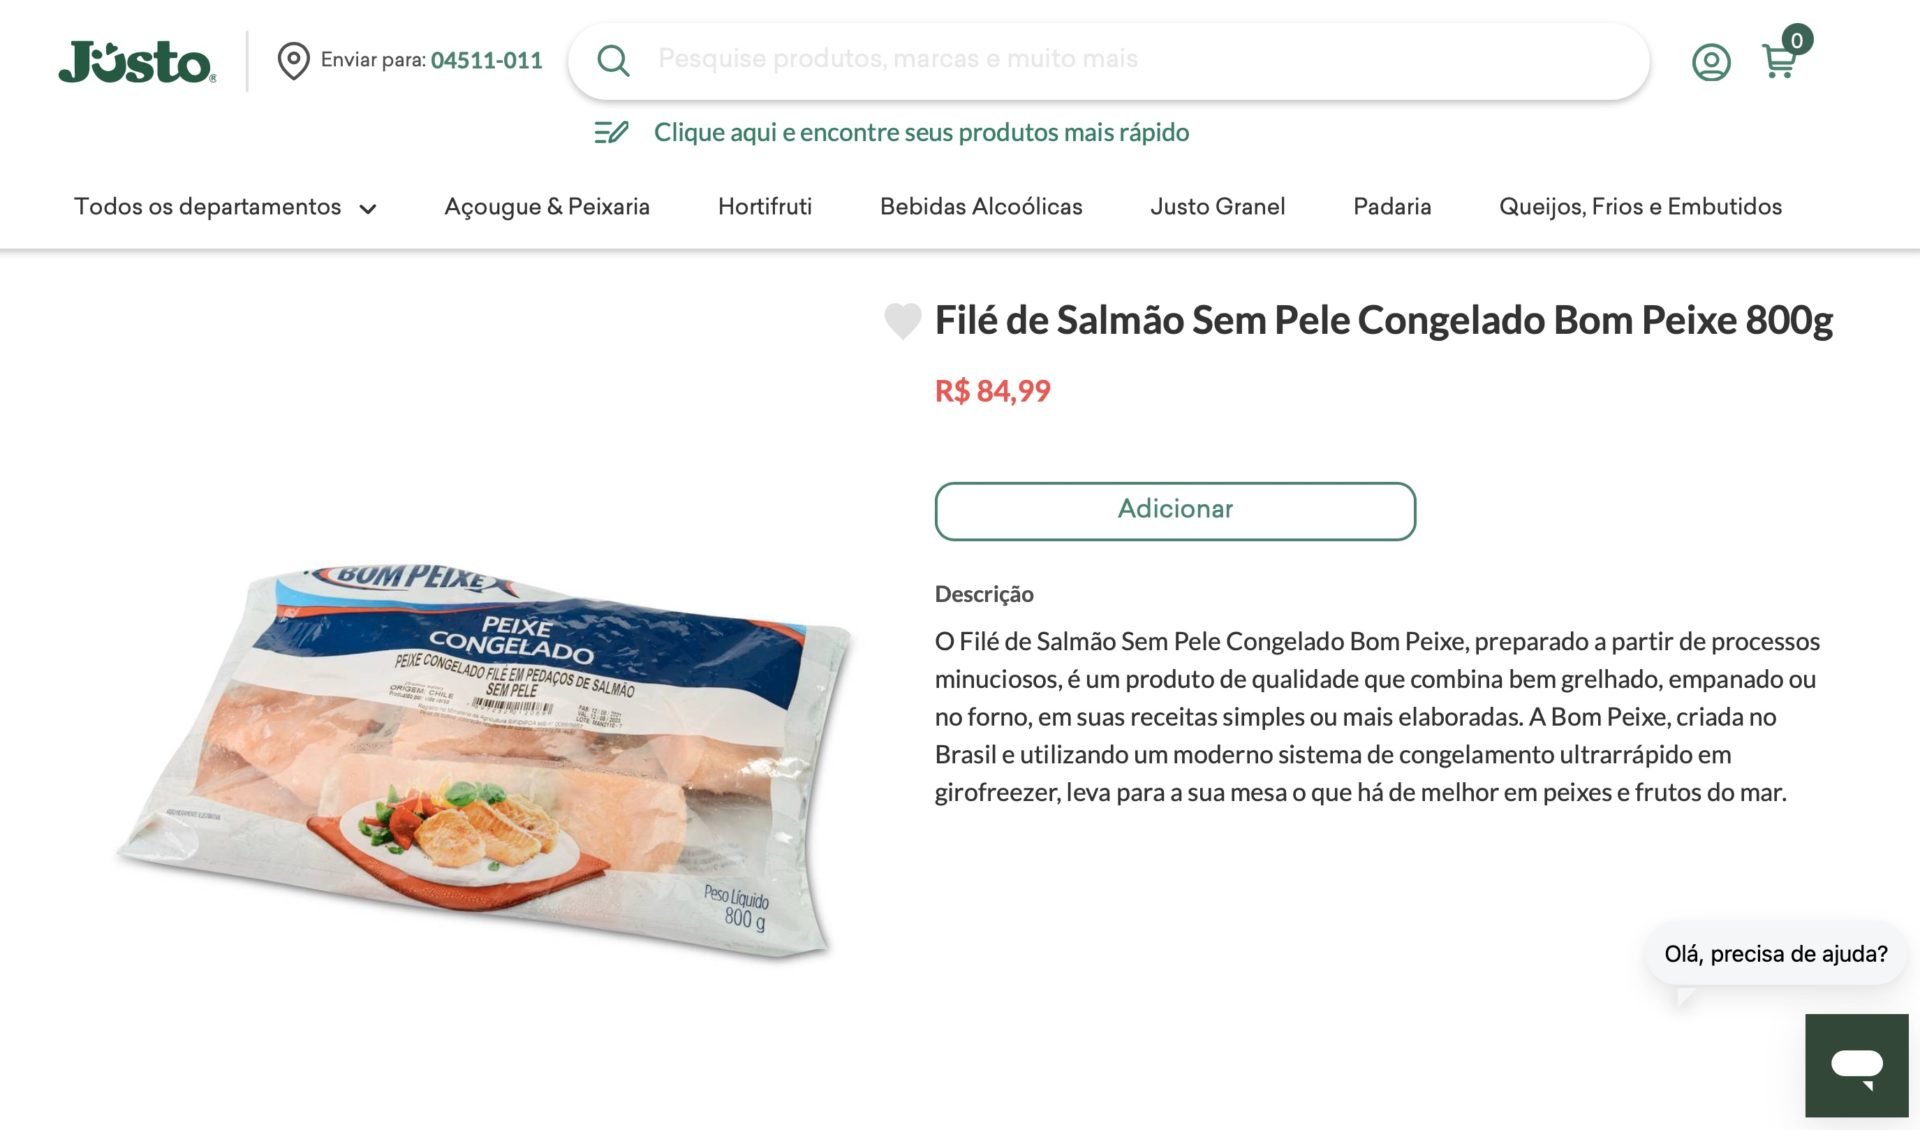Expand Todos os departamentos menu
This screenshot has height=1130, width=1920.
point(225,207)
